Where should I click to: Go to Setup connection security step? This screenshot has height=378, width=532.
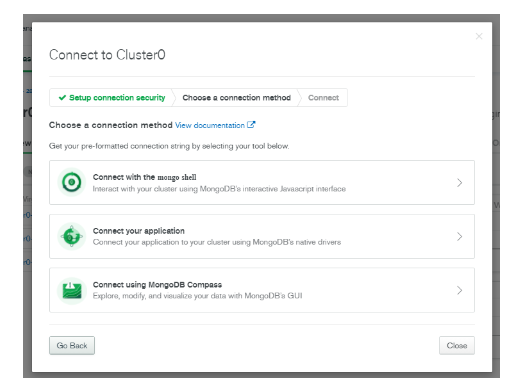pos(112,98)
